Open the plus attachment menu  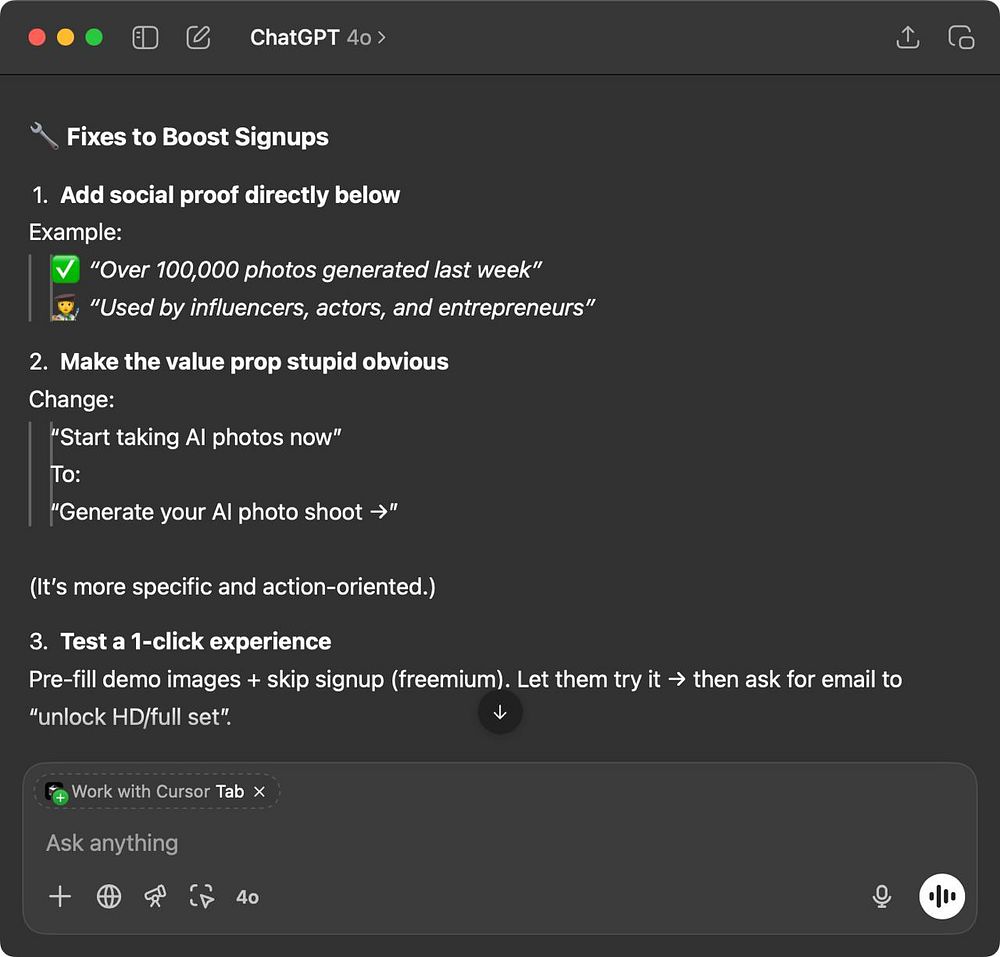coord(60,896)
